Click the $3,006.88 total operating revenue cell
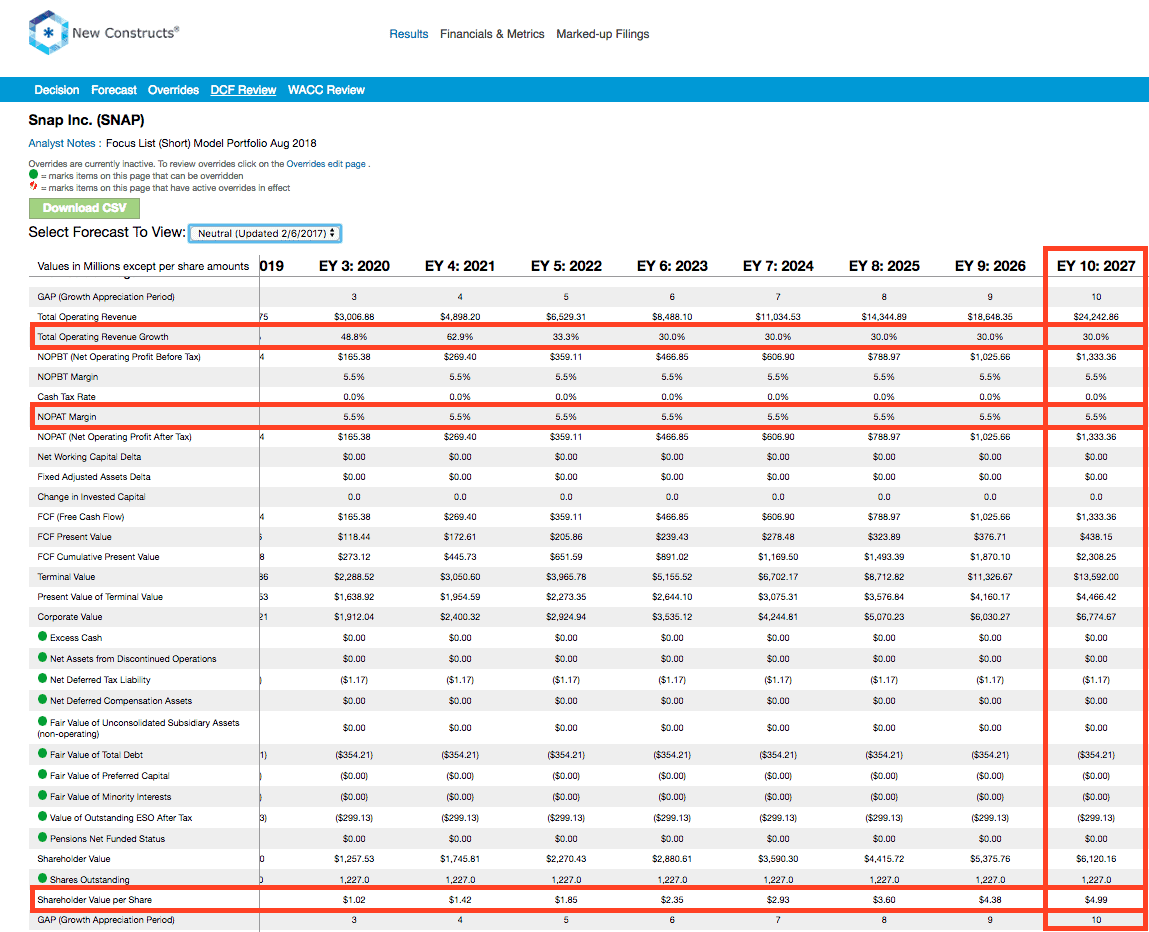Image resolution: width=1149 pixels, height=932 pixels. click(x=354, y=317)
